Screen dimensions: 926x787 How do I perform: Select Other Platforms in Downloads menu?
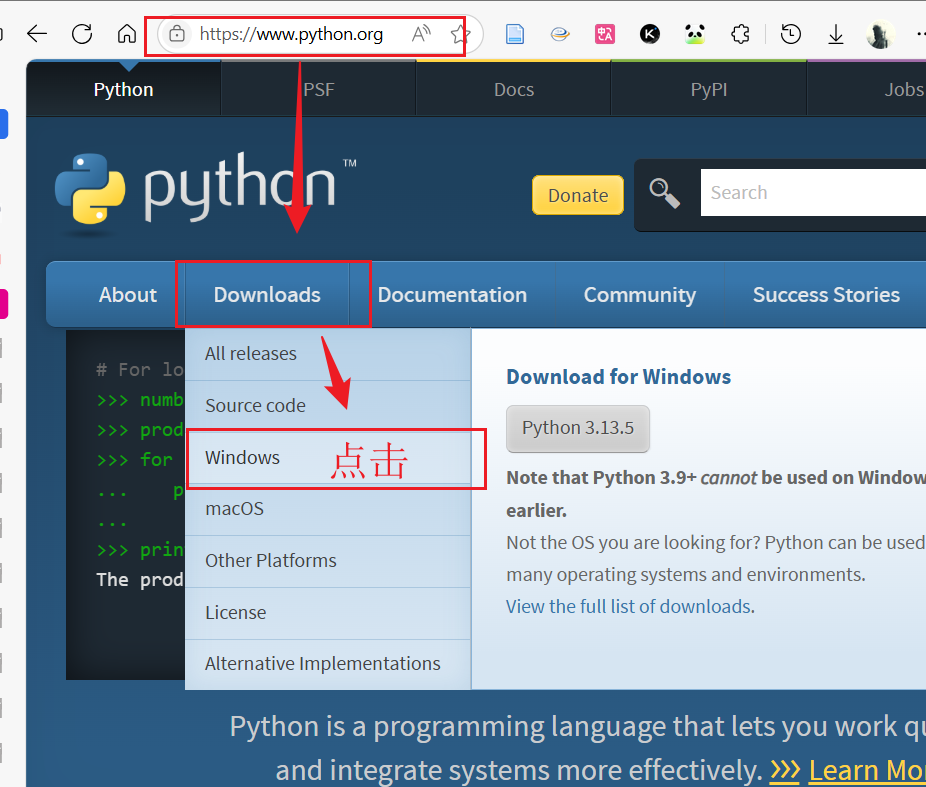pyautogui.click(x=328, y=561)
